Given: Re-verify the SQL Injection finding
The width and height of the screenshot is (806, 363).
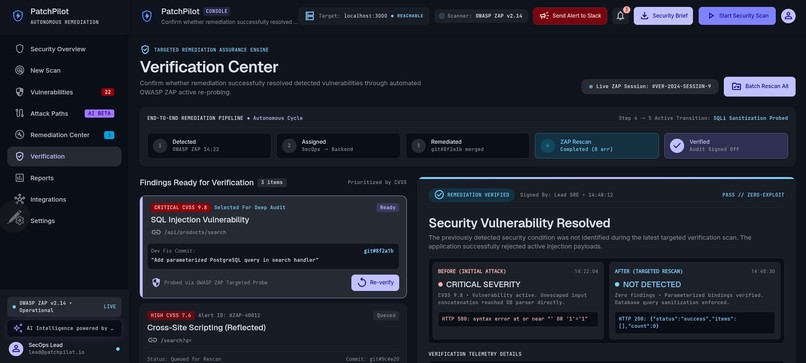Looking at the screenshot, I should coord(375,282).
